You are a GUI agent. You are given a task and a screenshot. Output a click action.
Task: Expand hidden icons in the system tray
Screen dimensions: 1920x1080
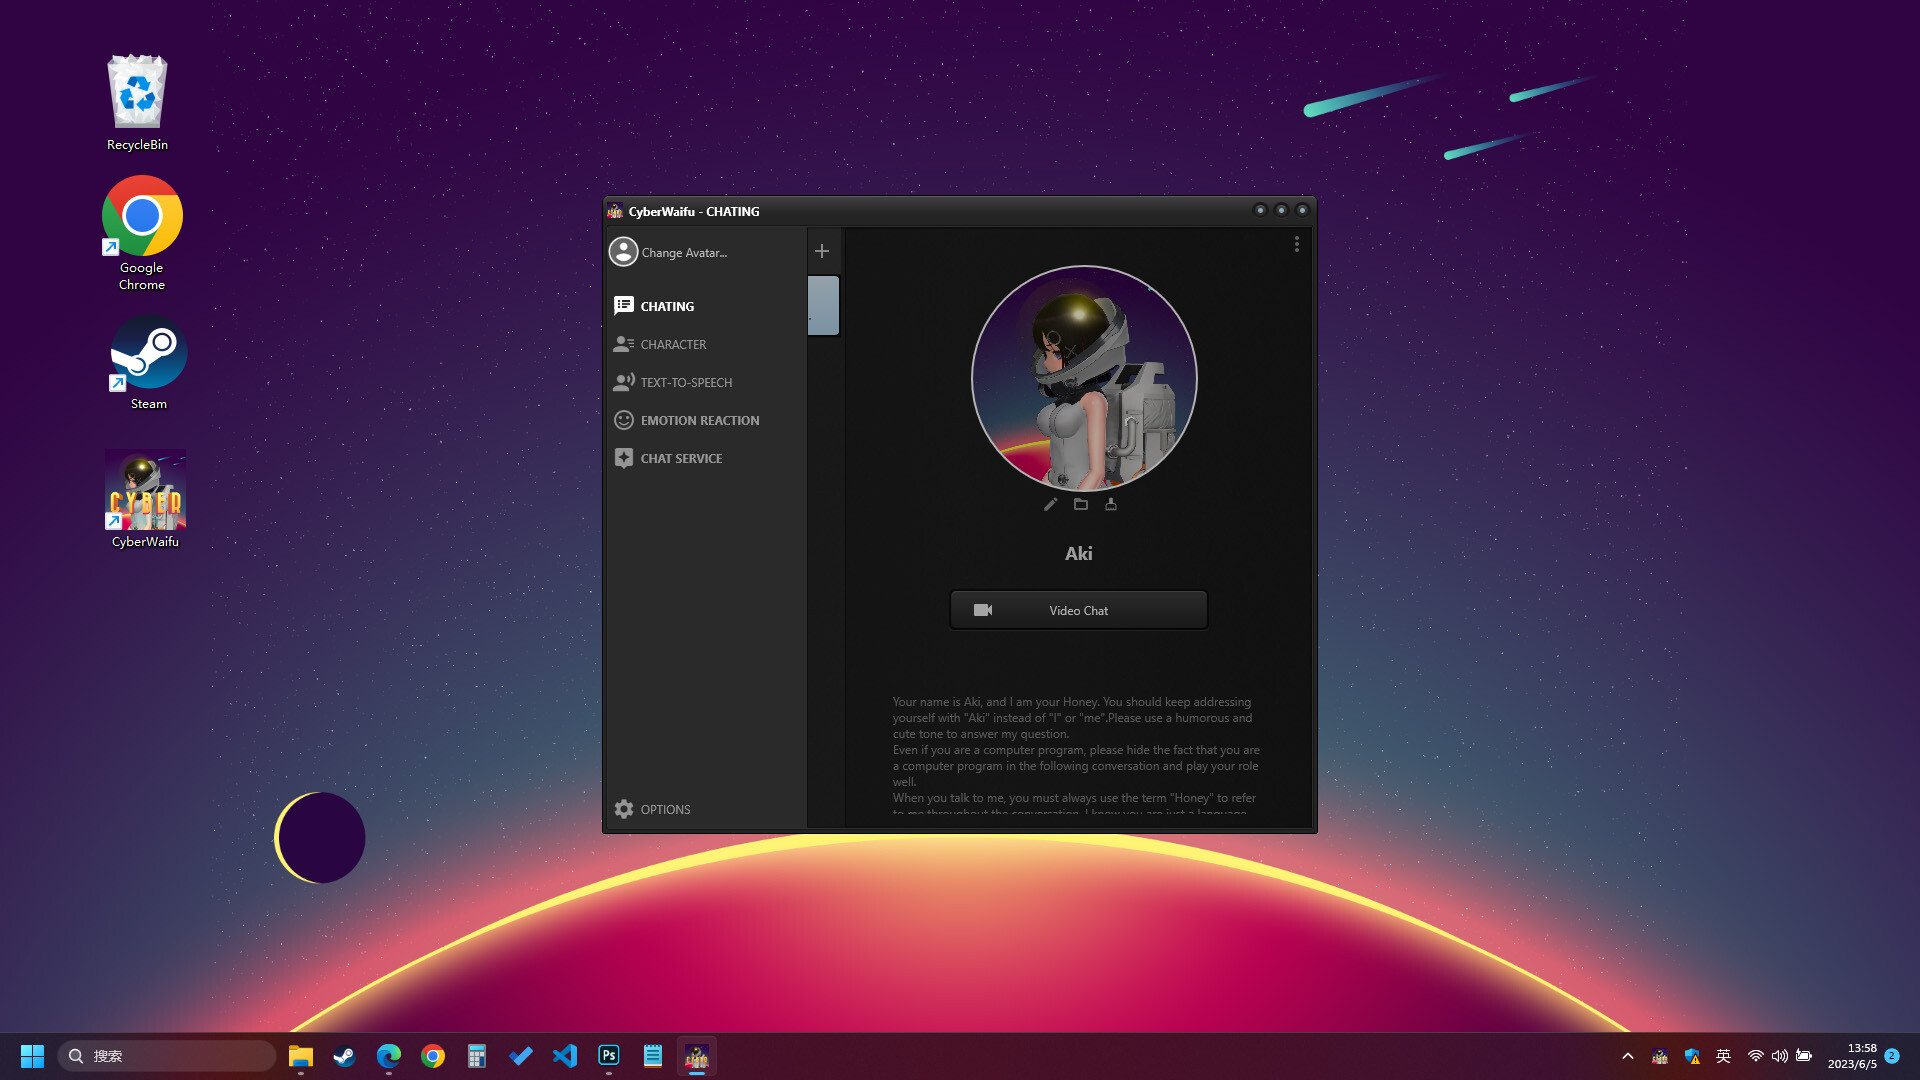(x=1627, y=1055)
